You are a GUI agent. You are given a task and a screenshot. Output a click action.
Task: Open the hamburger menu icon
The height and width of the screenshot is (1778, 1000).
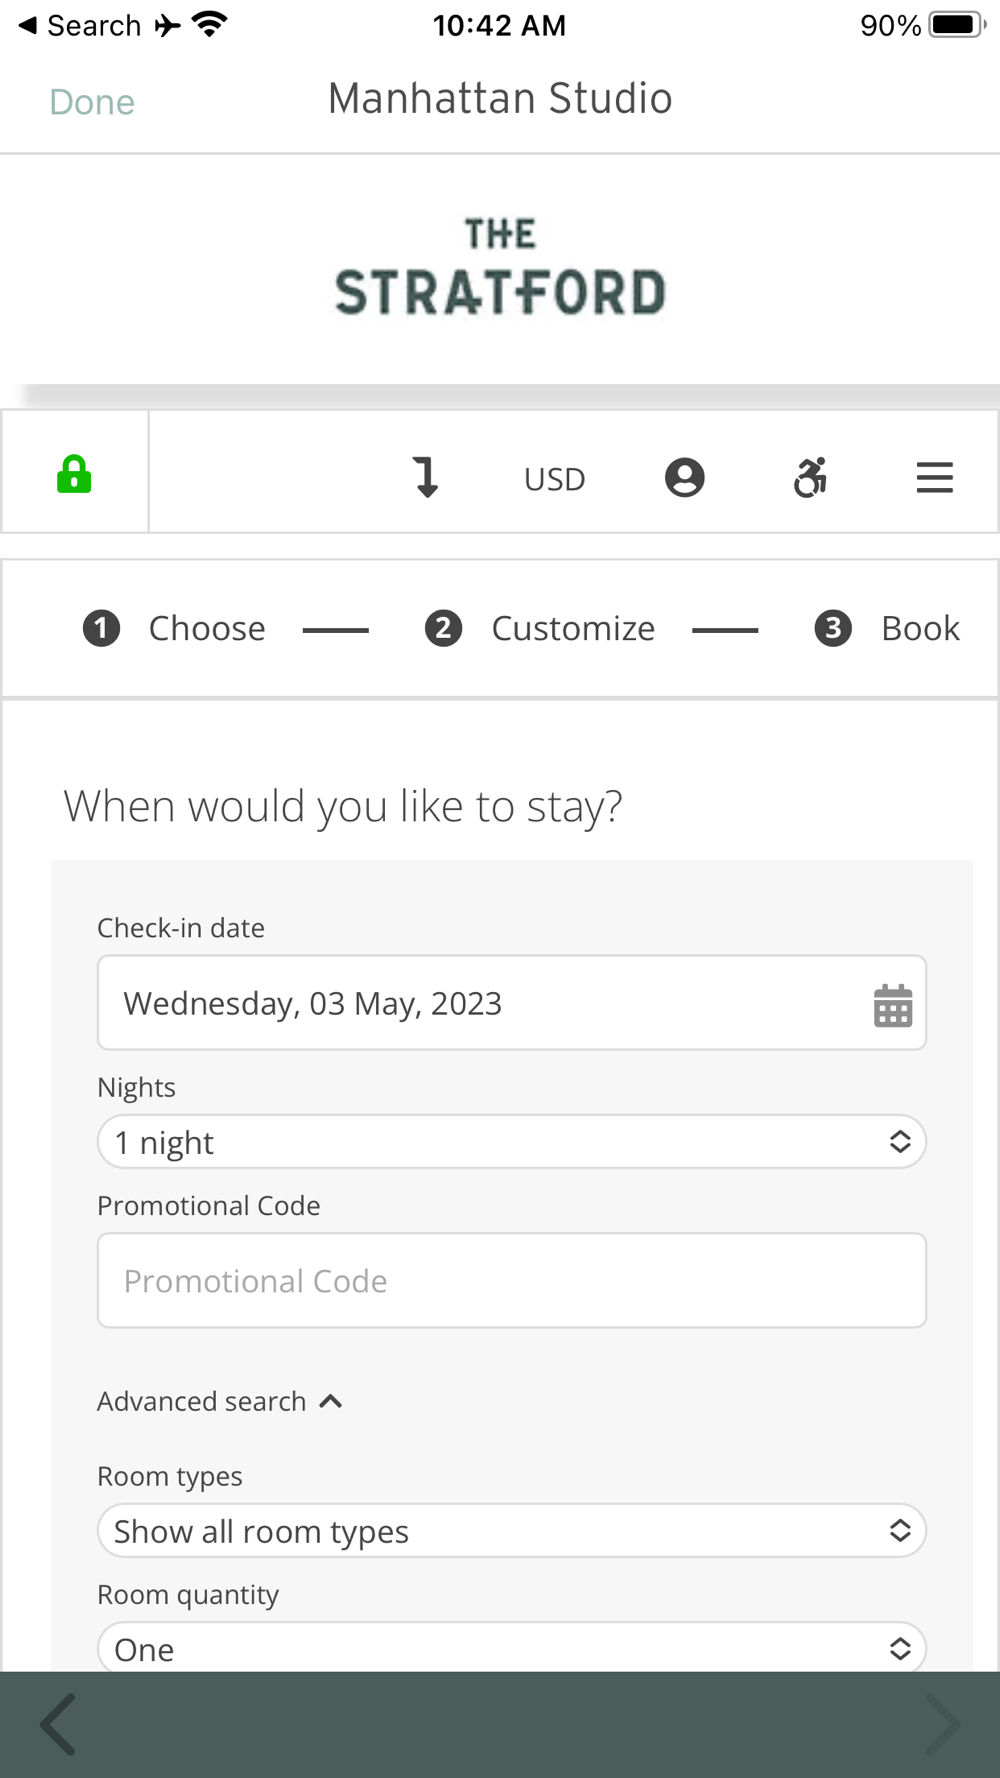tap(934, 478)
